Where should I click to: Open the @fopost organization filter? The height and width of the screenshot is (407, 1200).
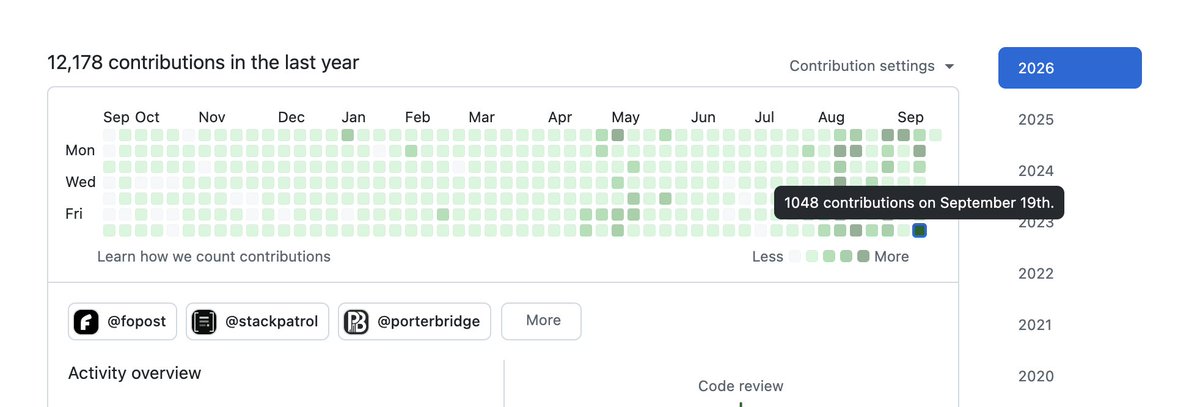[123, 321]
